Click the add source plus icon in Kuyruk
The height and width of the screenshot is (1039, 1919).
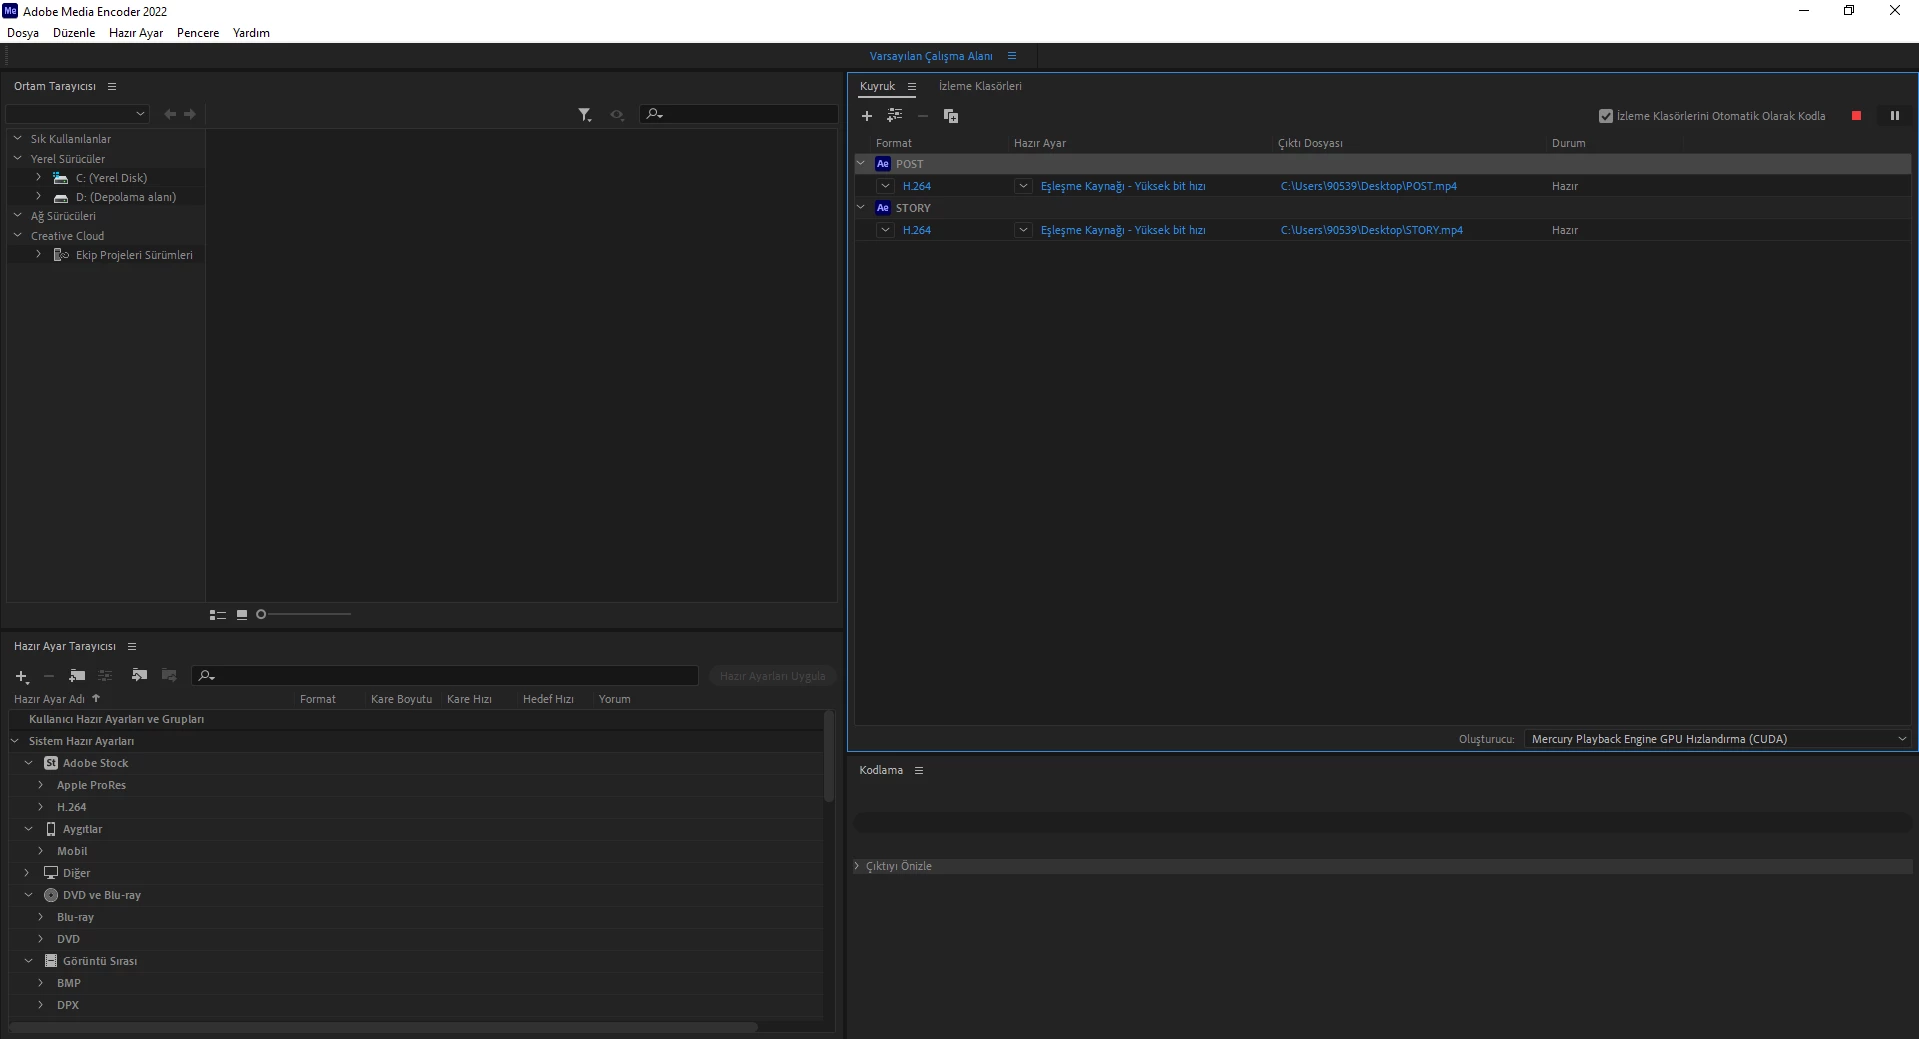click(x=867, y=116)
